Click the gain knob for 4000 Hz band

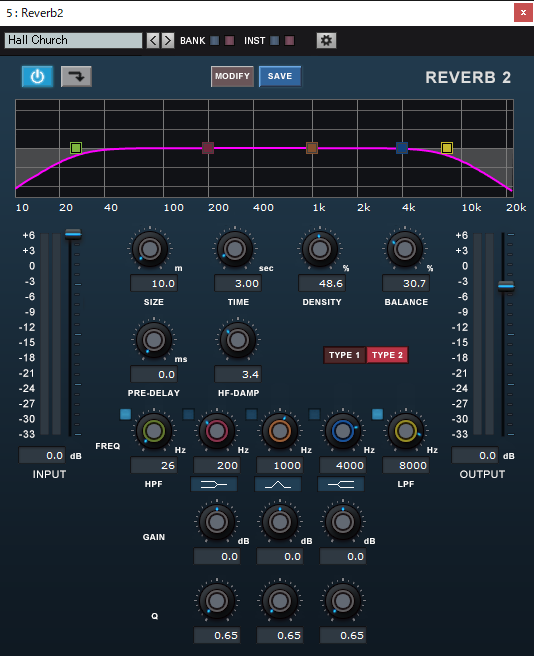tap(343, 522)
